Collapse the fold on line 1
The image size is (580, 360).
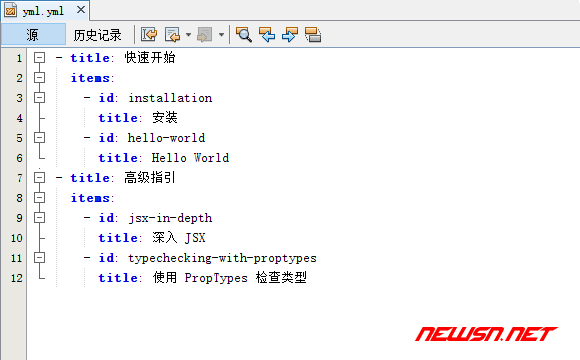[x=39, y=58]
